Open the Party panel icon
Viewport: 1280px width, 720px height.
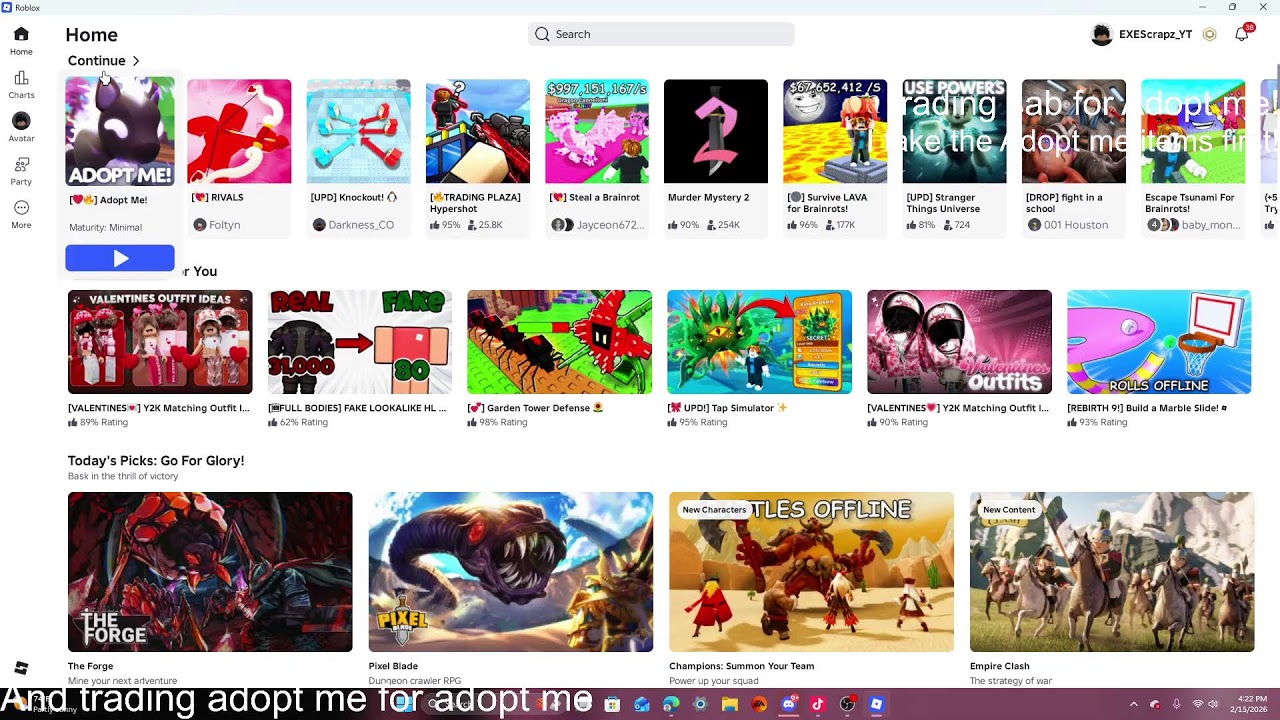pyautogui.click(x=21, y=164)
